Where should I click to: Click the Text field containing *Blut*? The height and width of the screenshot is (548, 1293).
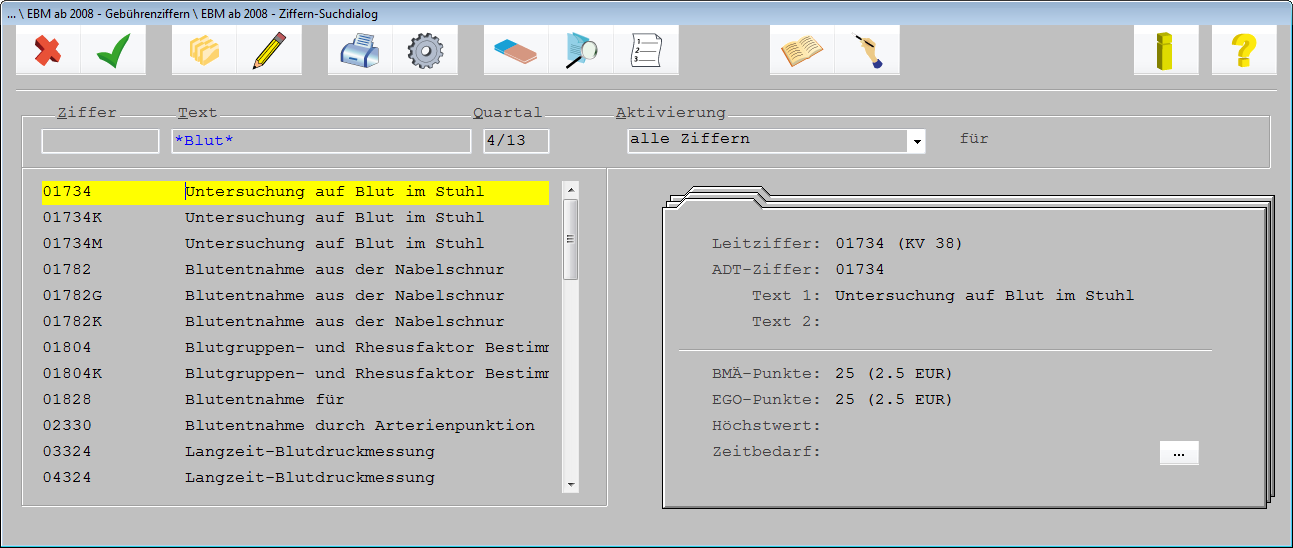320,141
